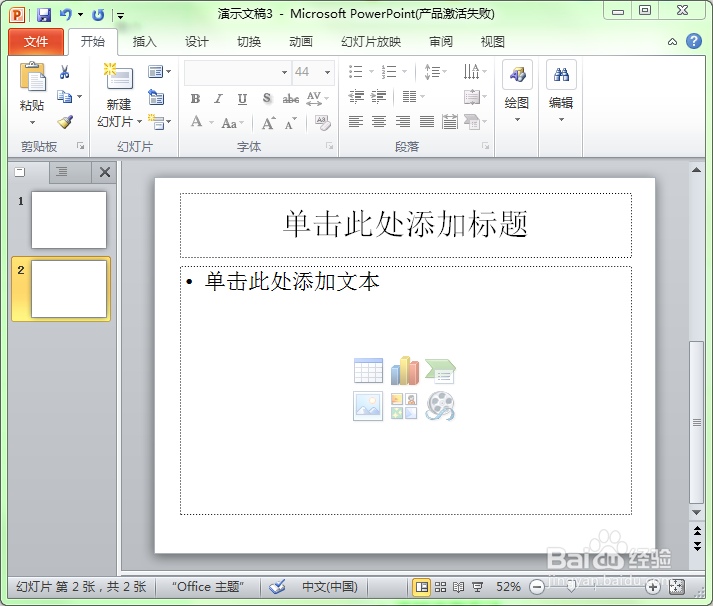Open 绘图 Drawing button

(517, 92)
